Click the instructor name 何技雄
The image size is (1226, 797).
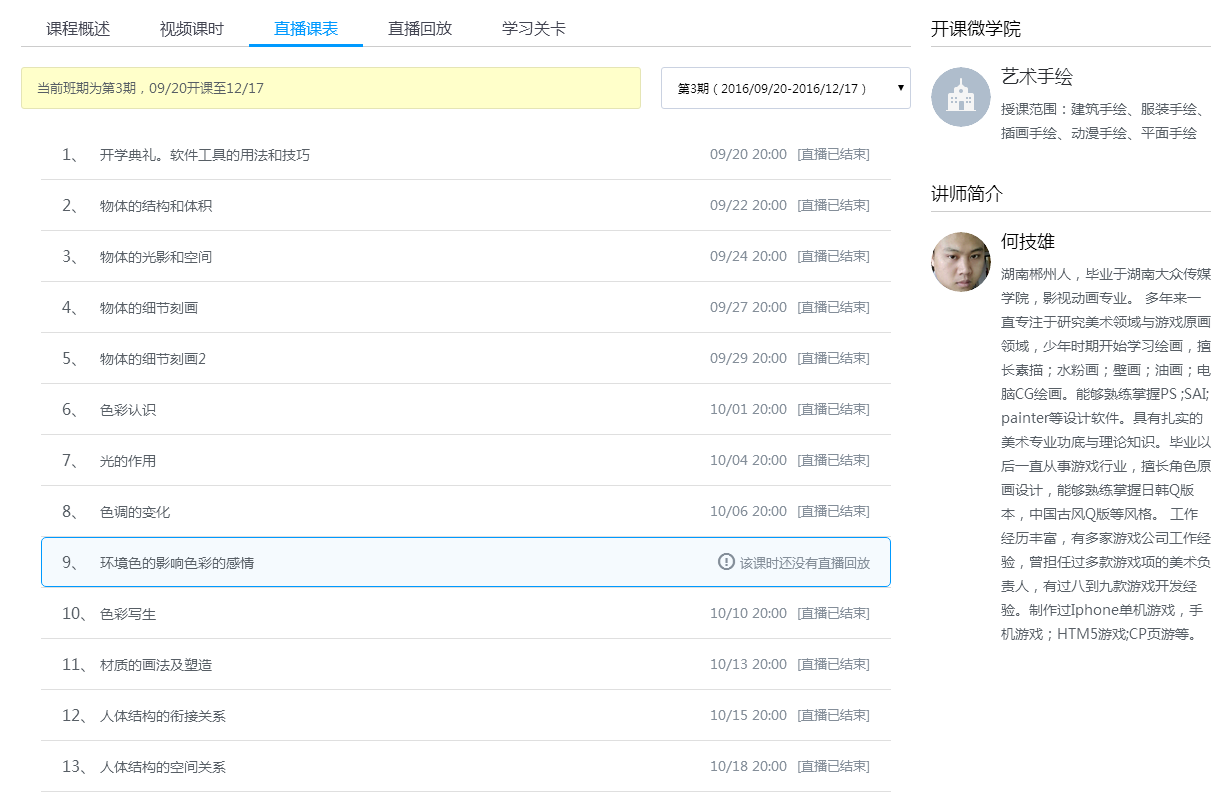pos(1027,242)
